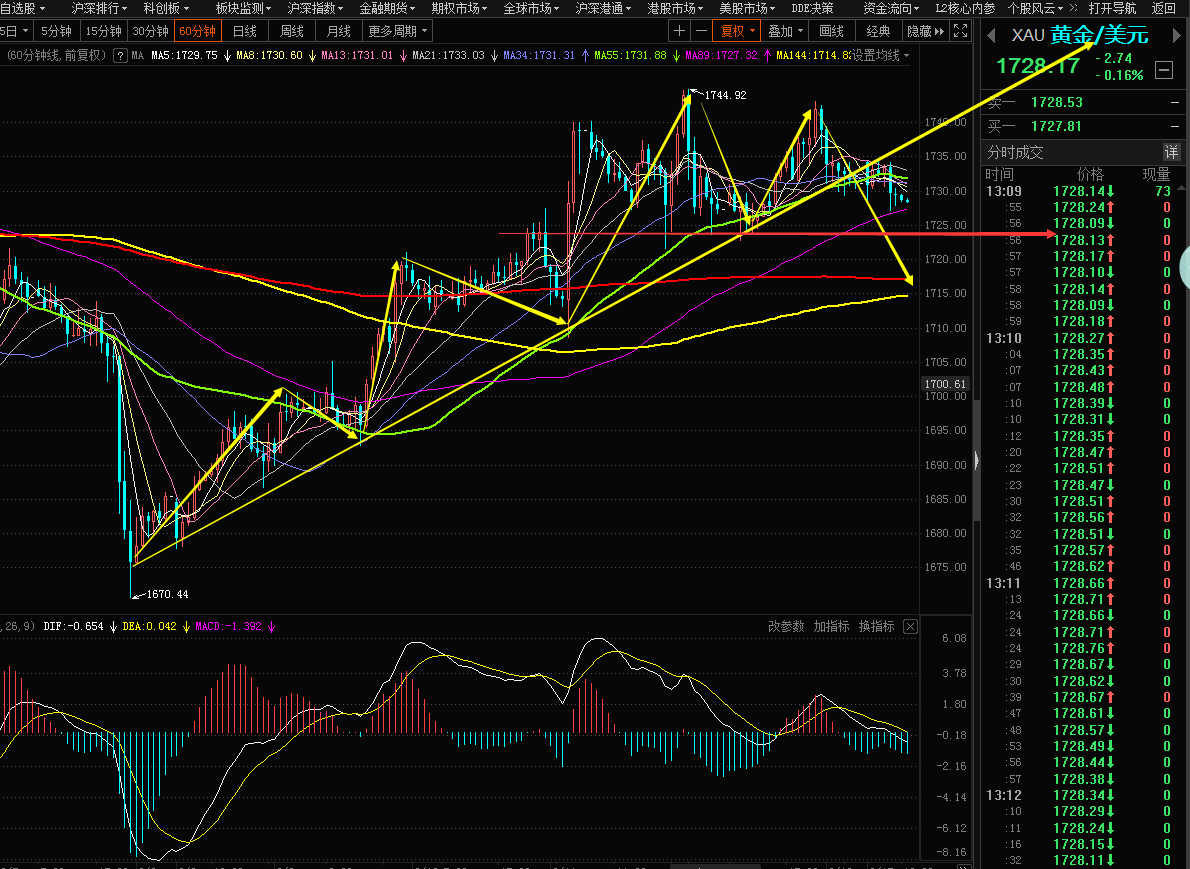Click 改参数 to edit indicator parameters
This screenshot has width=1190, height=869.
tap(785, 626)
